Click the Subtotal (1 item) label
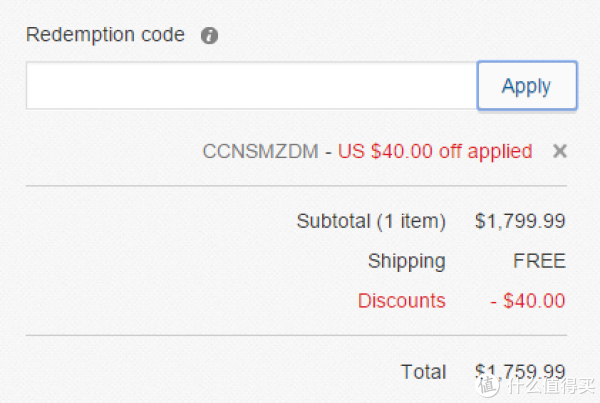Image resolution: width=600 pixels, height=403 pixels. click(x=371, y=221)
